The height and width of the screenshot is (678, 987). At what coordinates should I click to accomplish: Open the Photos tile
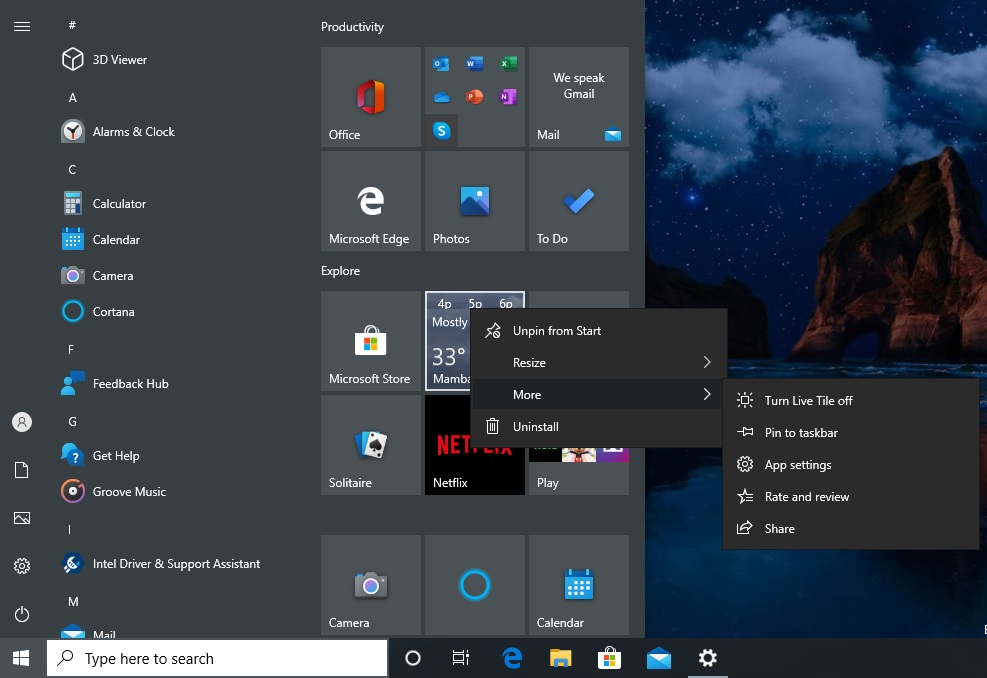[x=474, y=200]
